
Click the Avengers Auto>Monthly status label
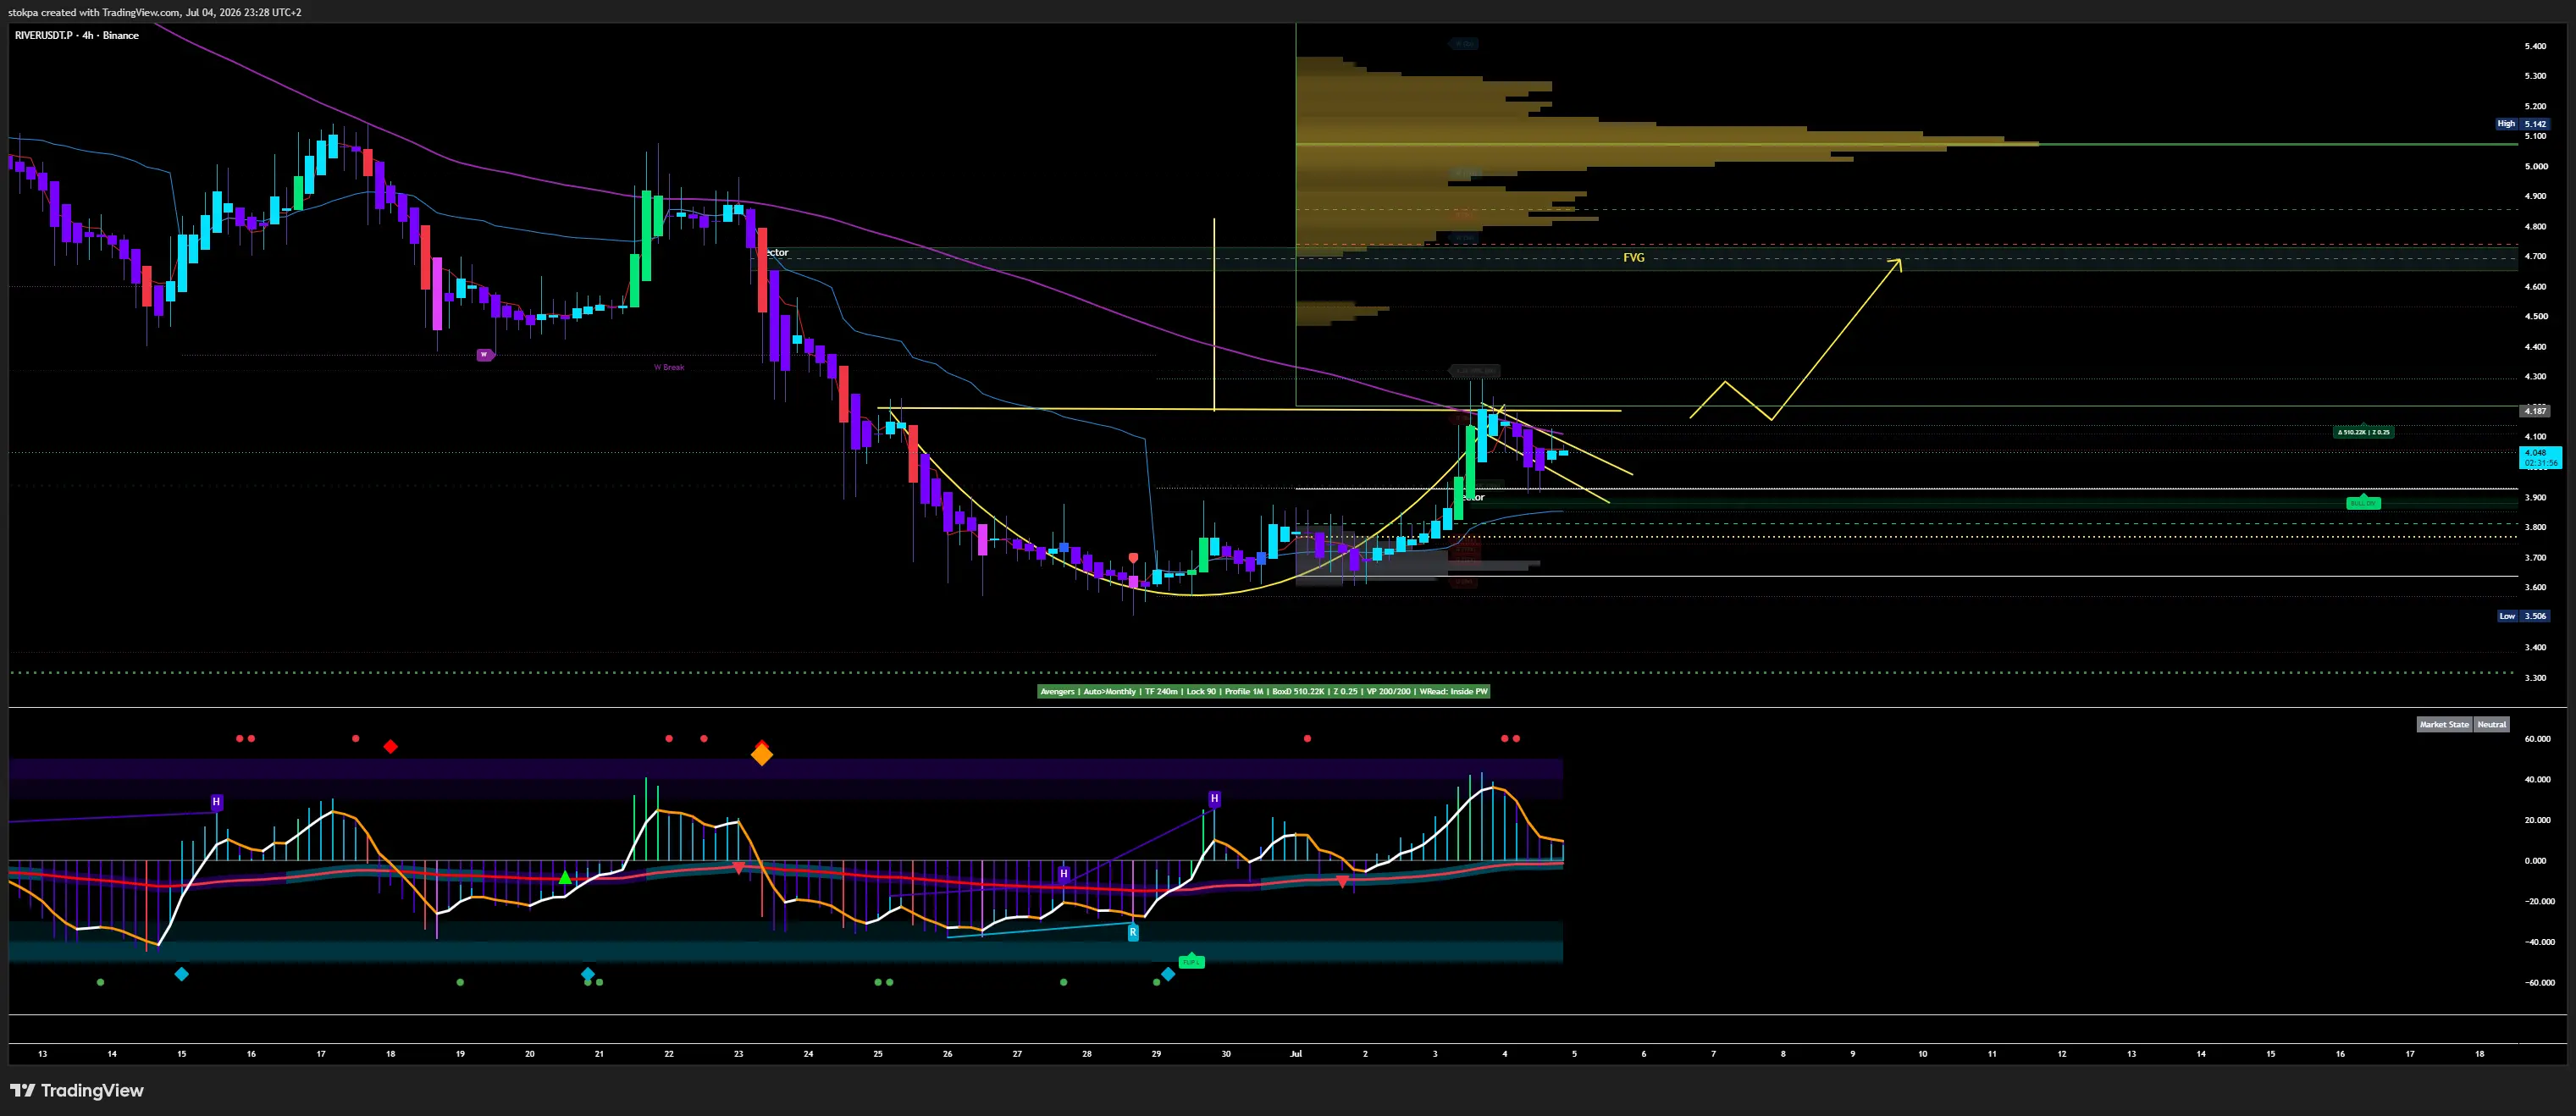pos(1264,691)
